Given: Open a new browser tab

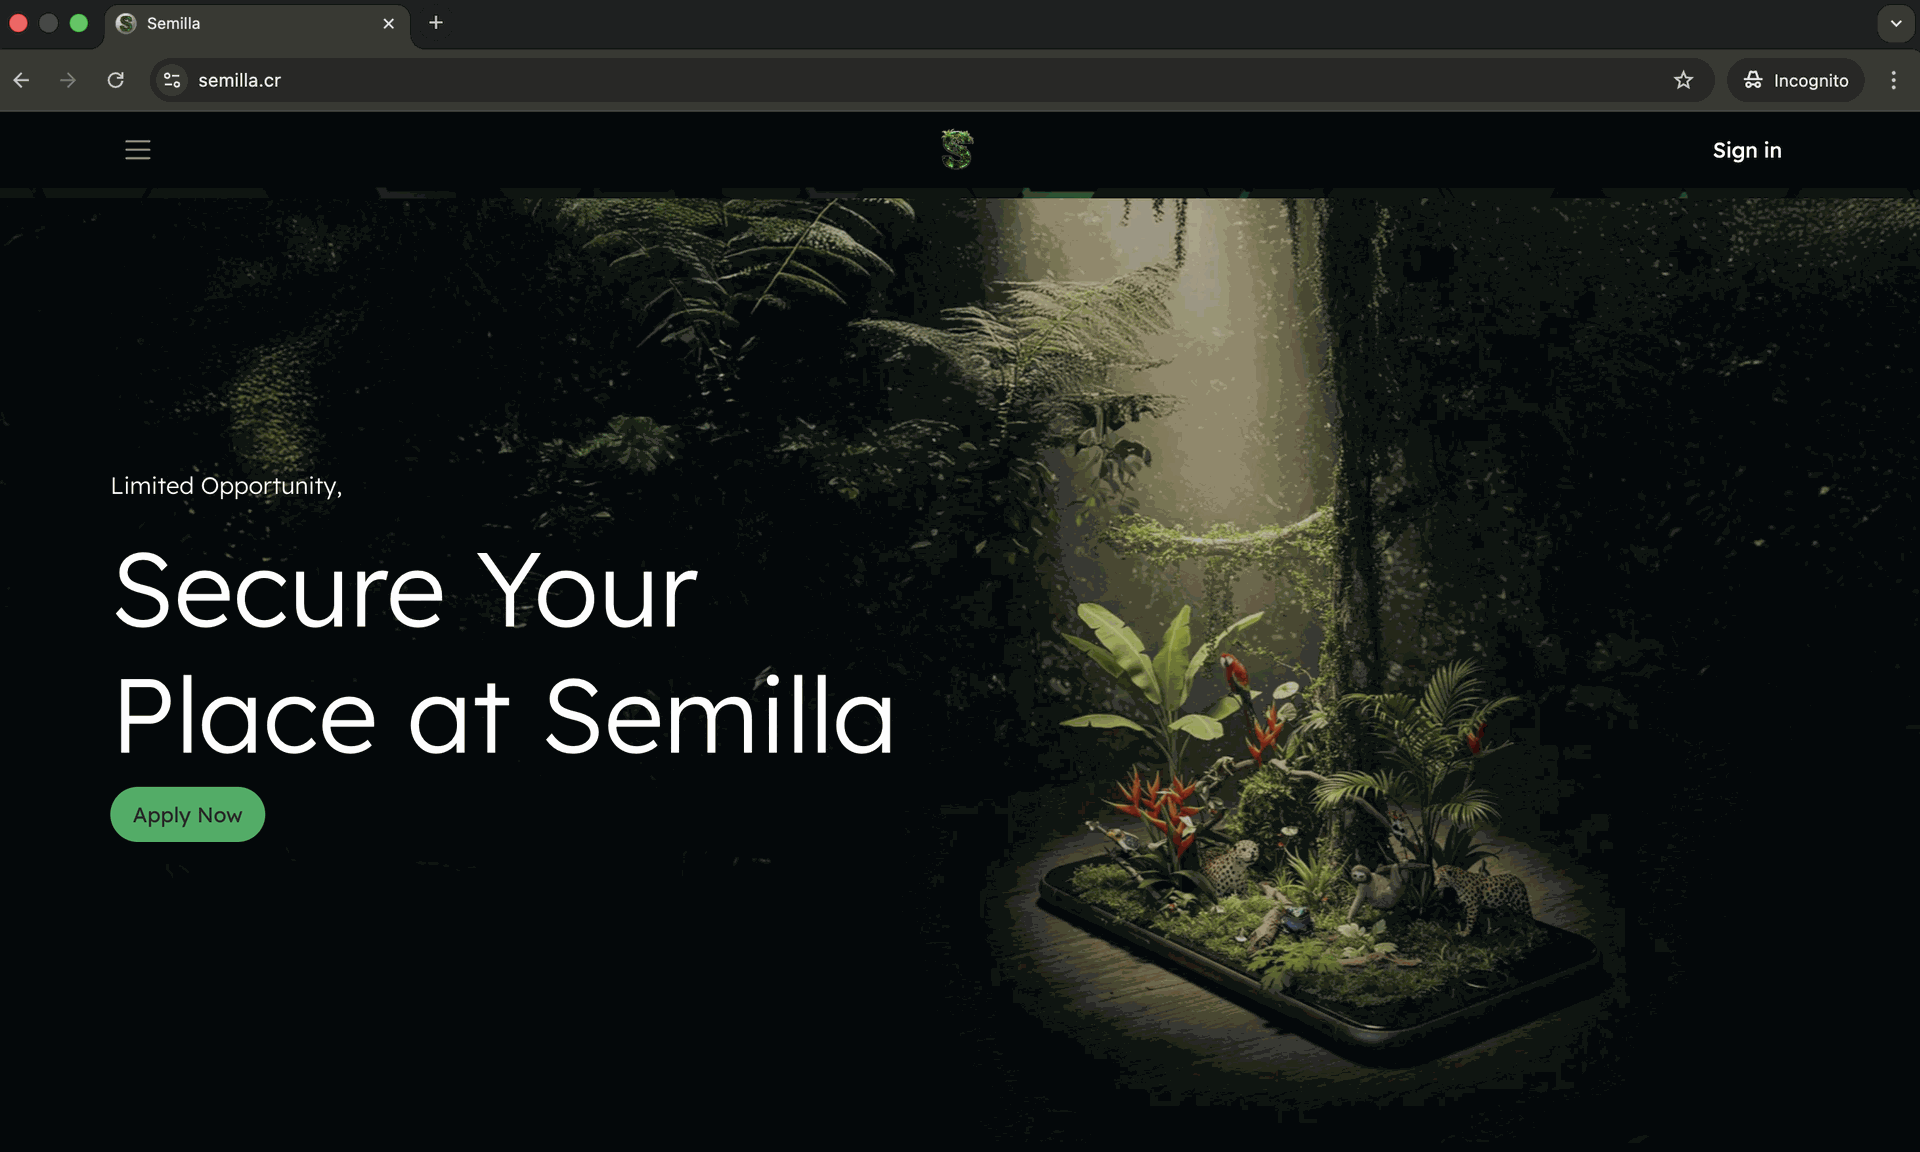Looking at the screenshot, I should [x=436, y=23].
